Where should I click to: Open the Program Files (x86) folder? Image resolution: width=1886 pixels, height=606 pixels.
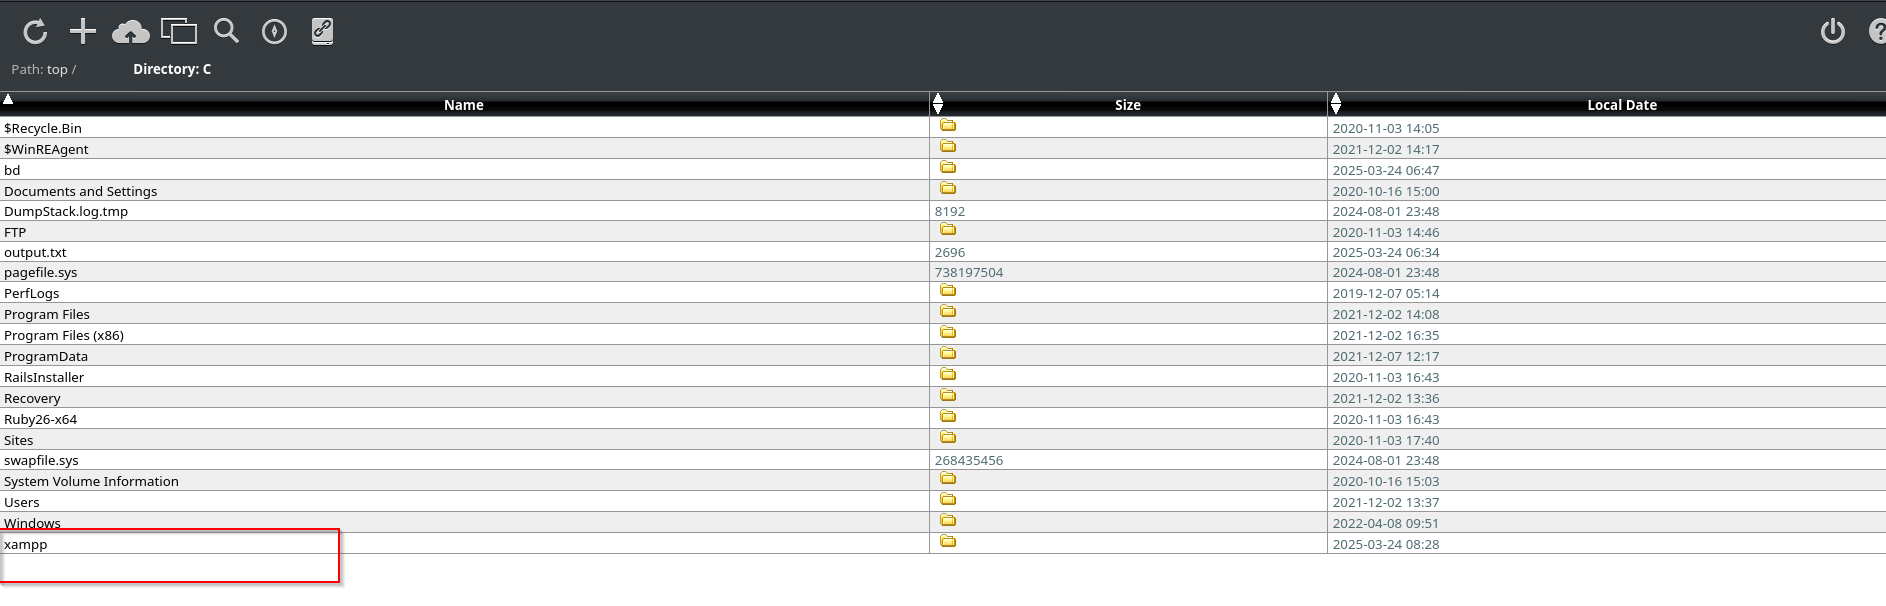(64, 336)
